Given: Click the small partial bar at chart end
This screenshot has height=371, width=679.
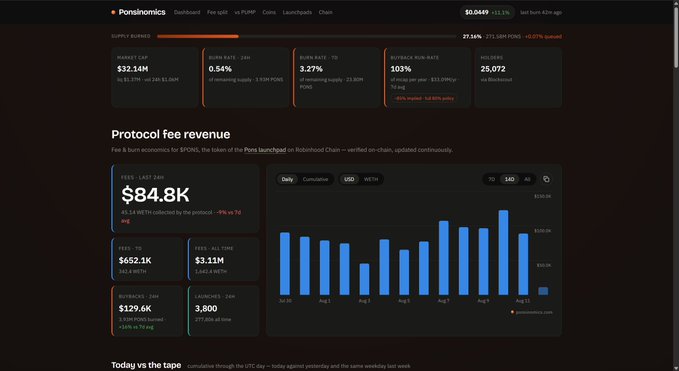Looking at the screenshot, I should pyautogui.click(x=543, y=291).
